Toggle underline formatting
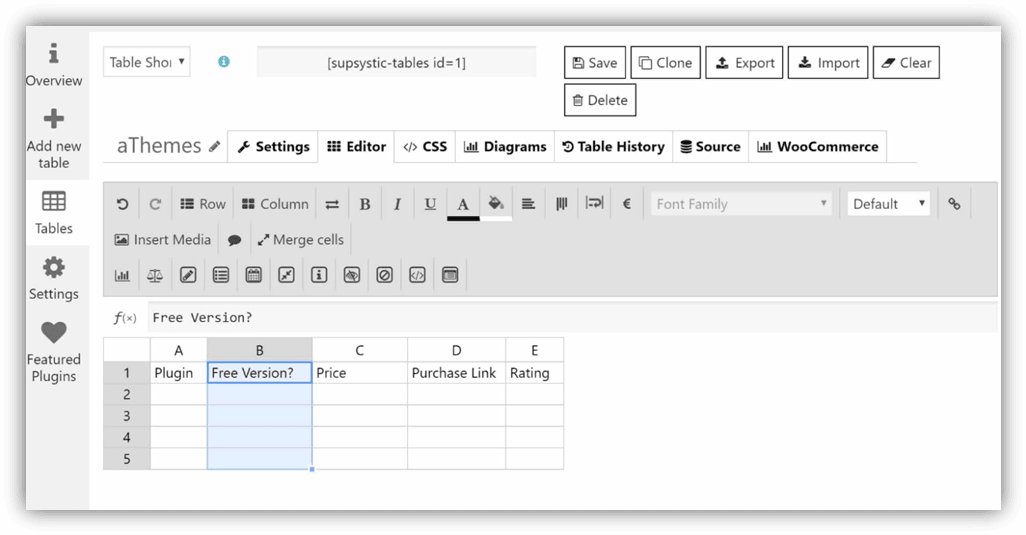The image size is (1026, 535). (x=430, y=204)
